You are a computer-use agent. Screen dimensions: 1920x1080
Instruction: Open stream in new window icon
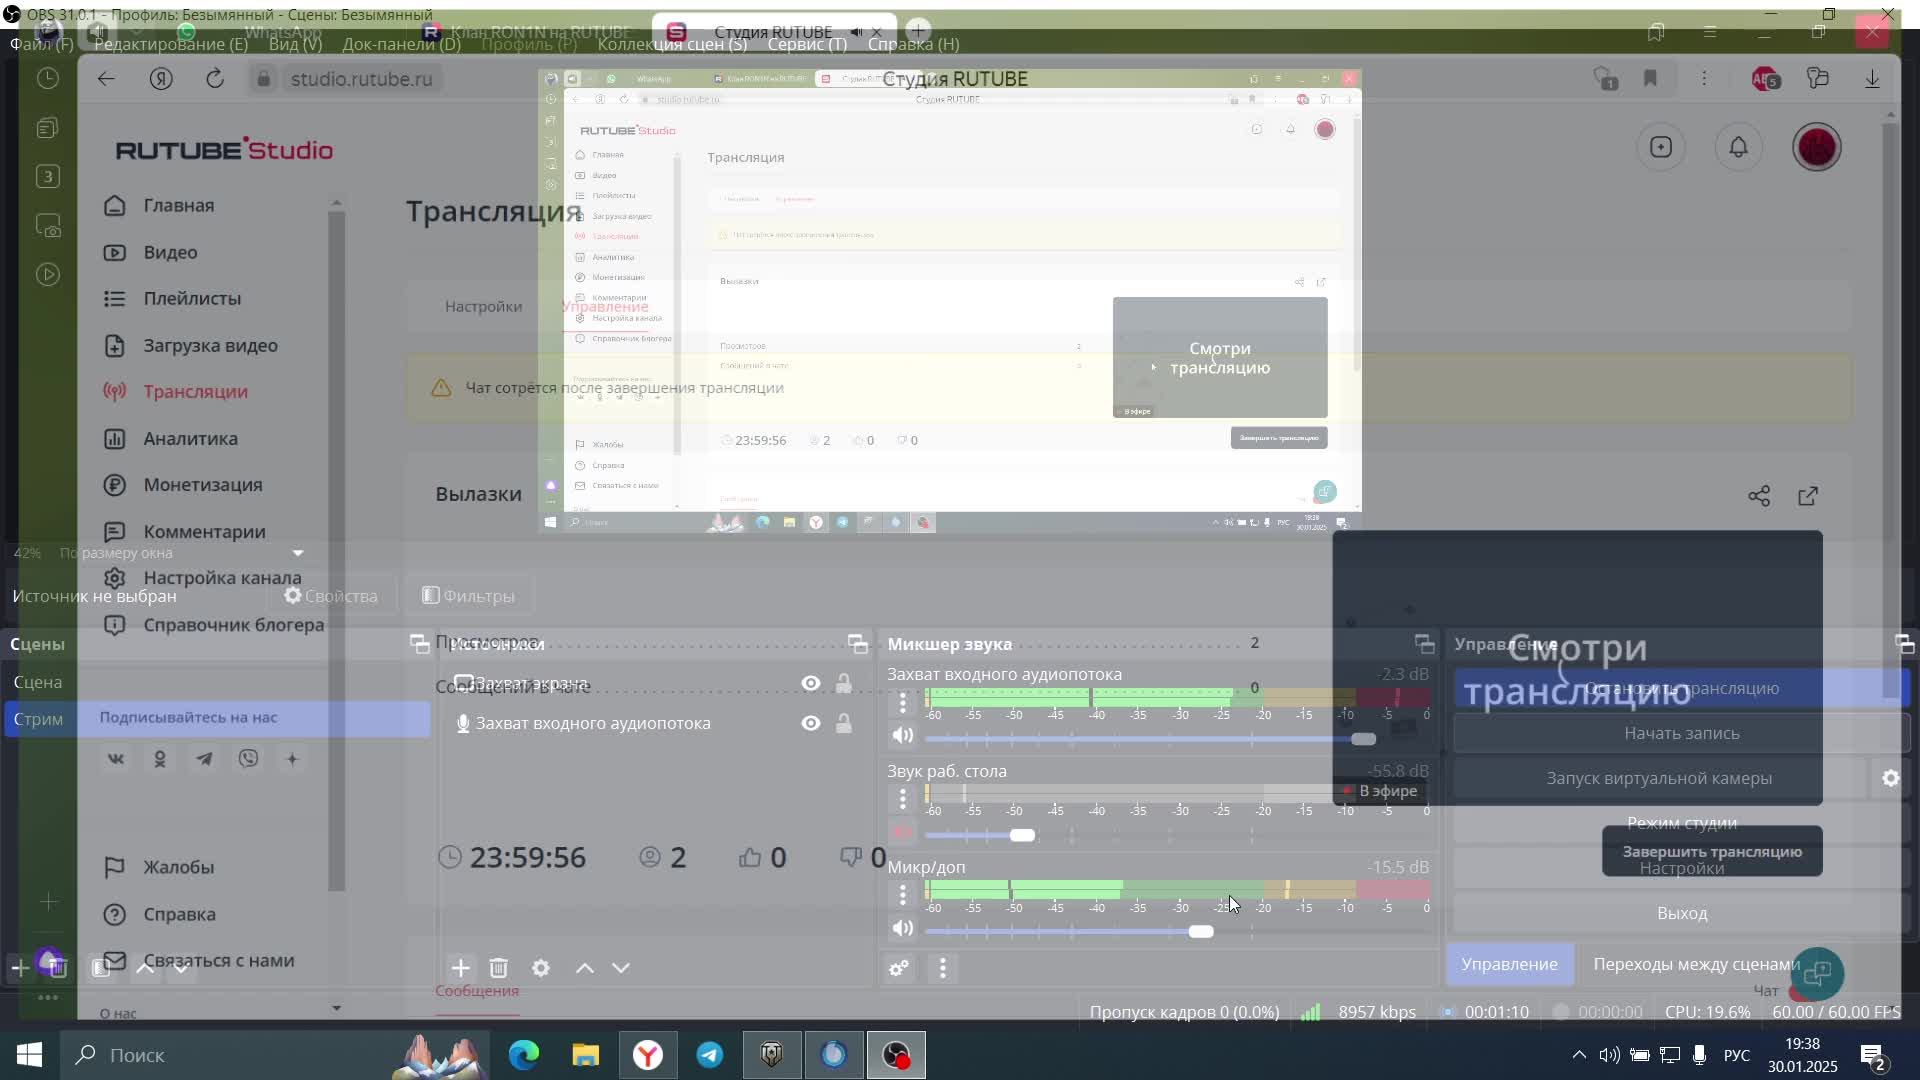(1808, 496)
